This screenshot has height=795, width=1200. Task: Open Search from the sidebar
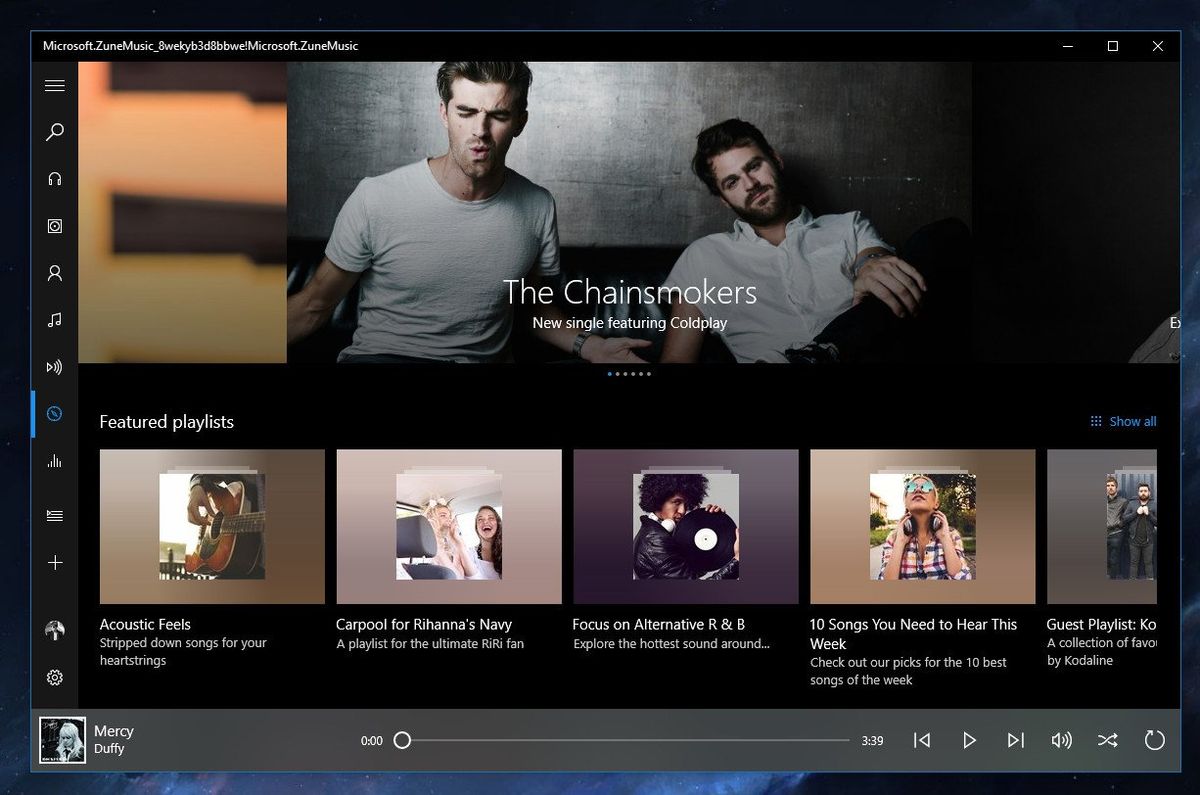pyautogui.click(x=54, y=132)
